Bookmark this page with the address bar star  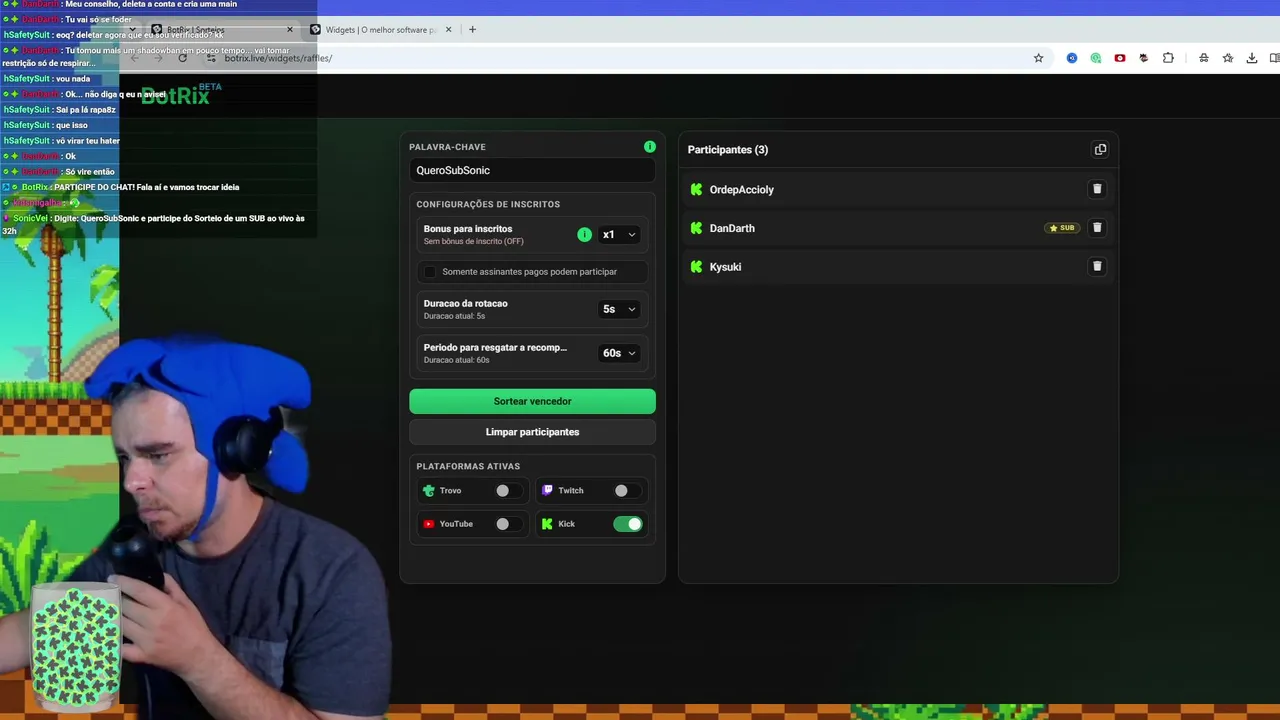click(1038, 58)
